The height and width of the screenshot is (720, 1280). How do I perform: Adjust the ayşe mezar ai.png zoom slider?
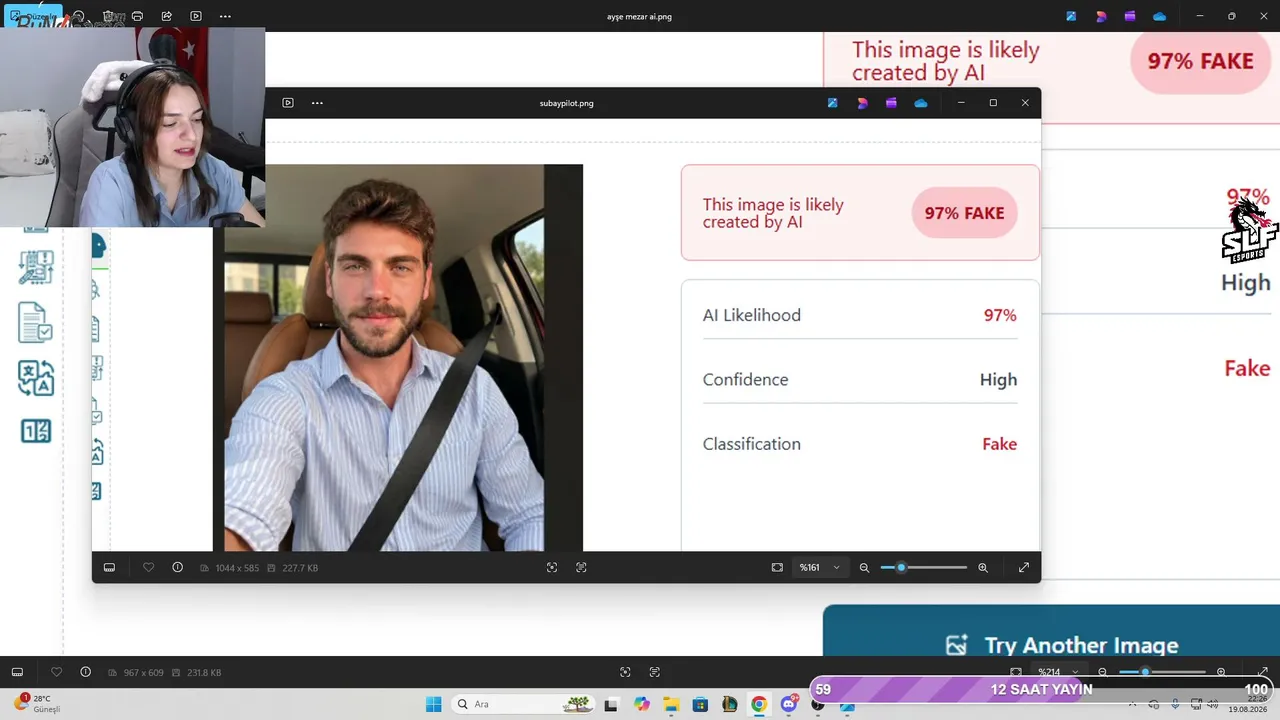click(x=1162, y=672)
